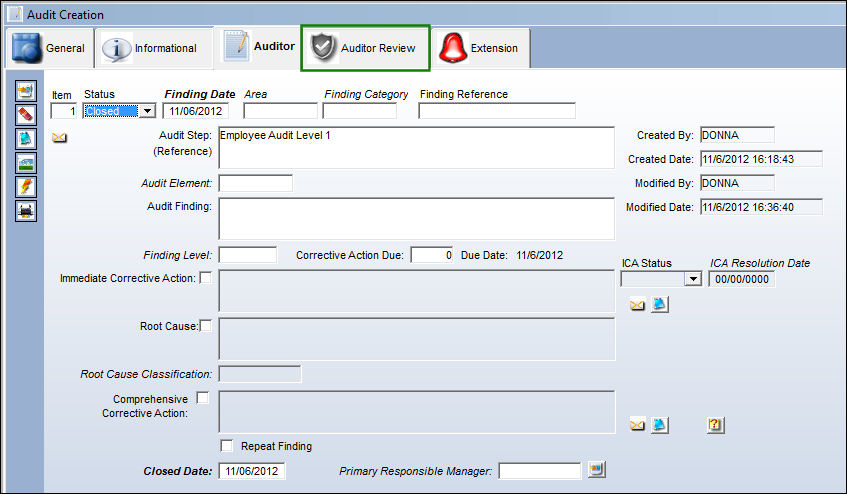Enable the Comprehensive Corrective Action checkbox
847x494 pixels.
point(203,398)
